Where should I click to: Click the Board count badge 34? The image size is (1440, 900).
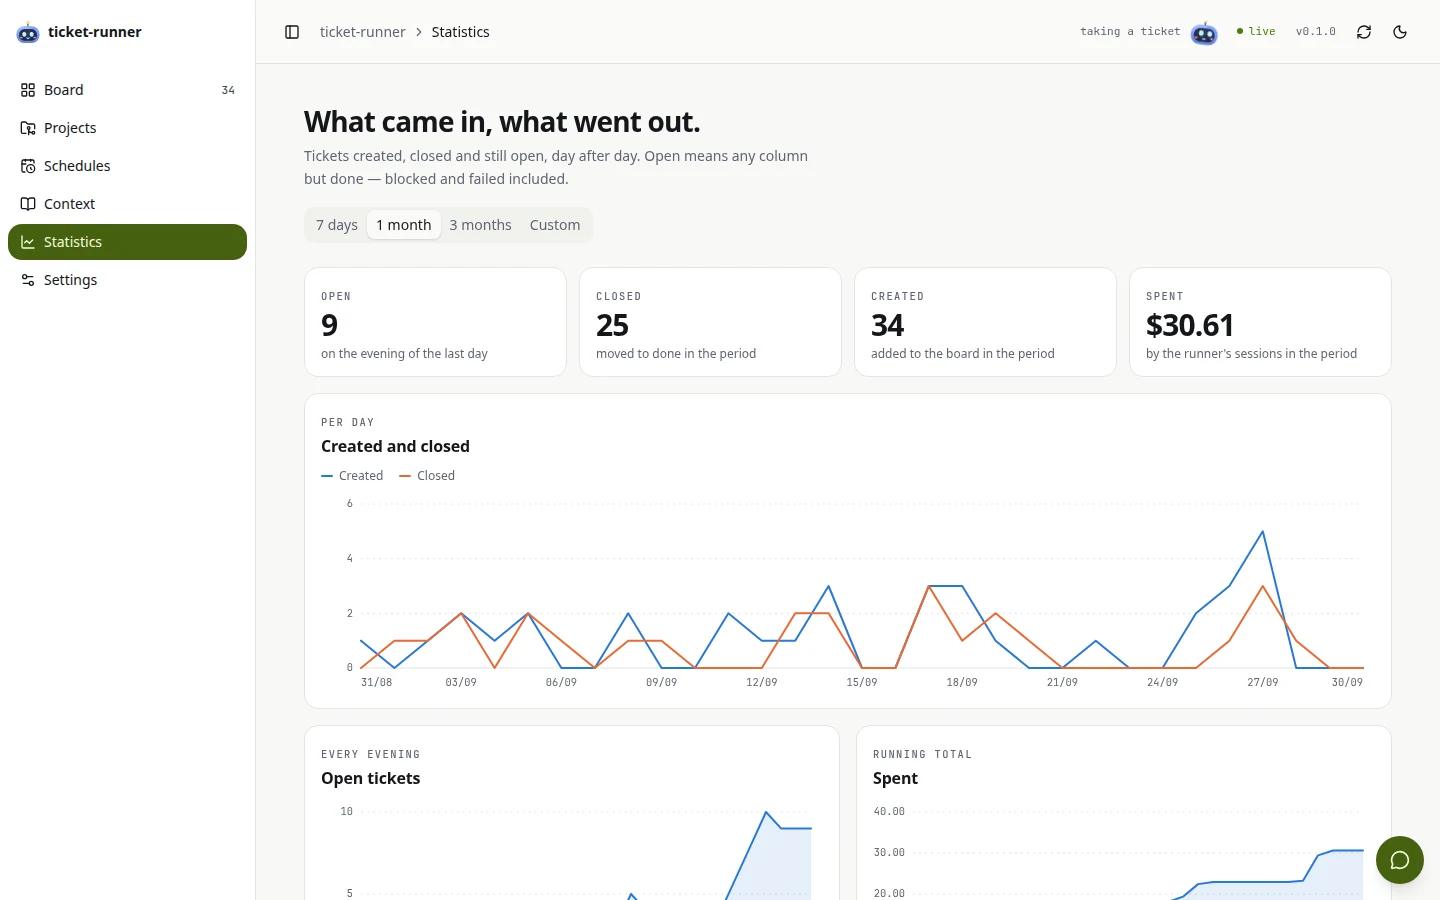(x=228, y=90)
